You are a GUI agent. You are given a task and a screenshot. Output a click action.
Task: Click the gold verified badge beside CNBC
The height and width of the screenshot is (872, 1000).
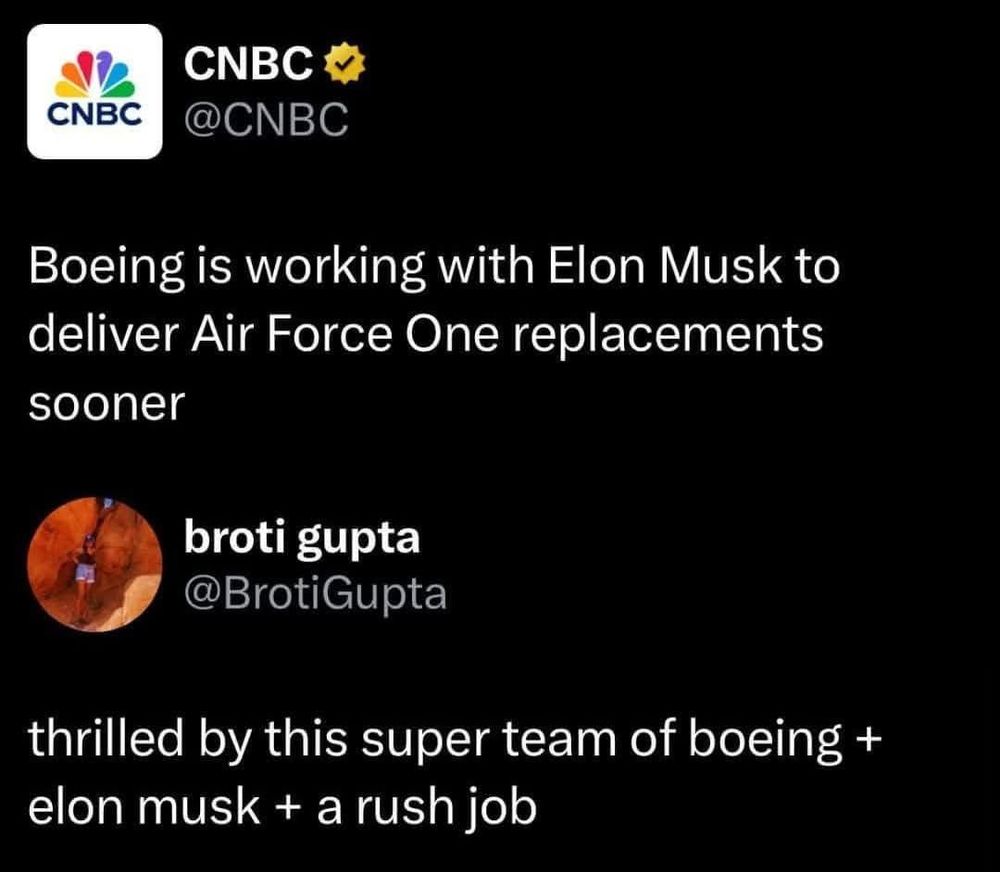[346, 63]
